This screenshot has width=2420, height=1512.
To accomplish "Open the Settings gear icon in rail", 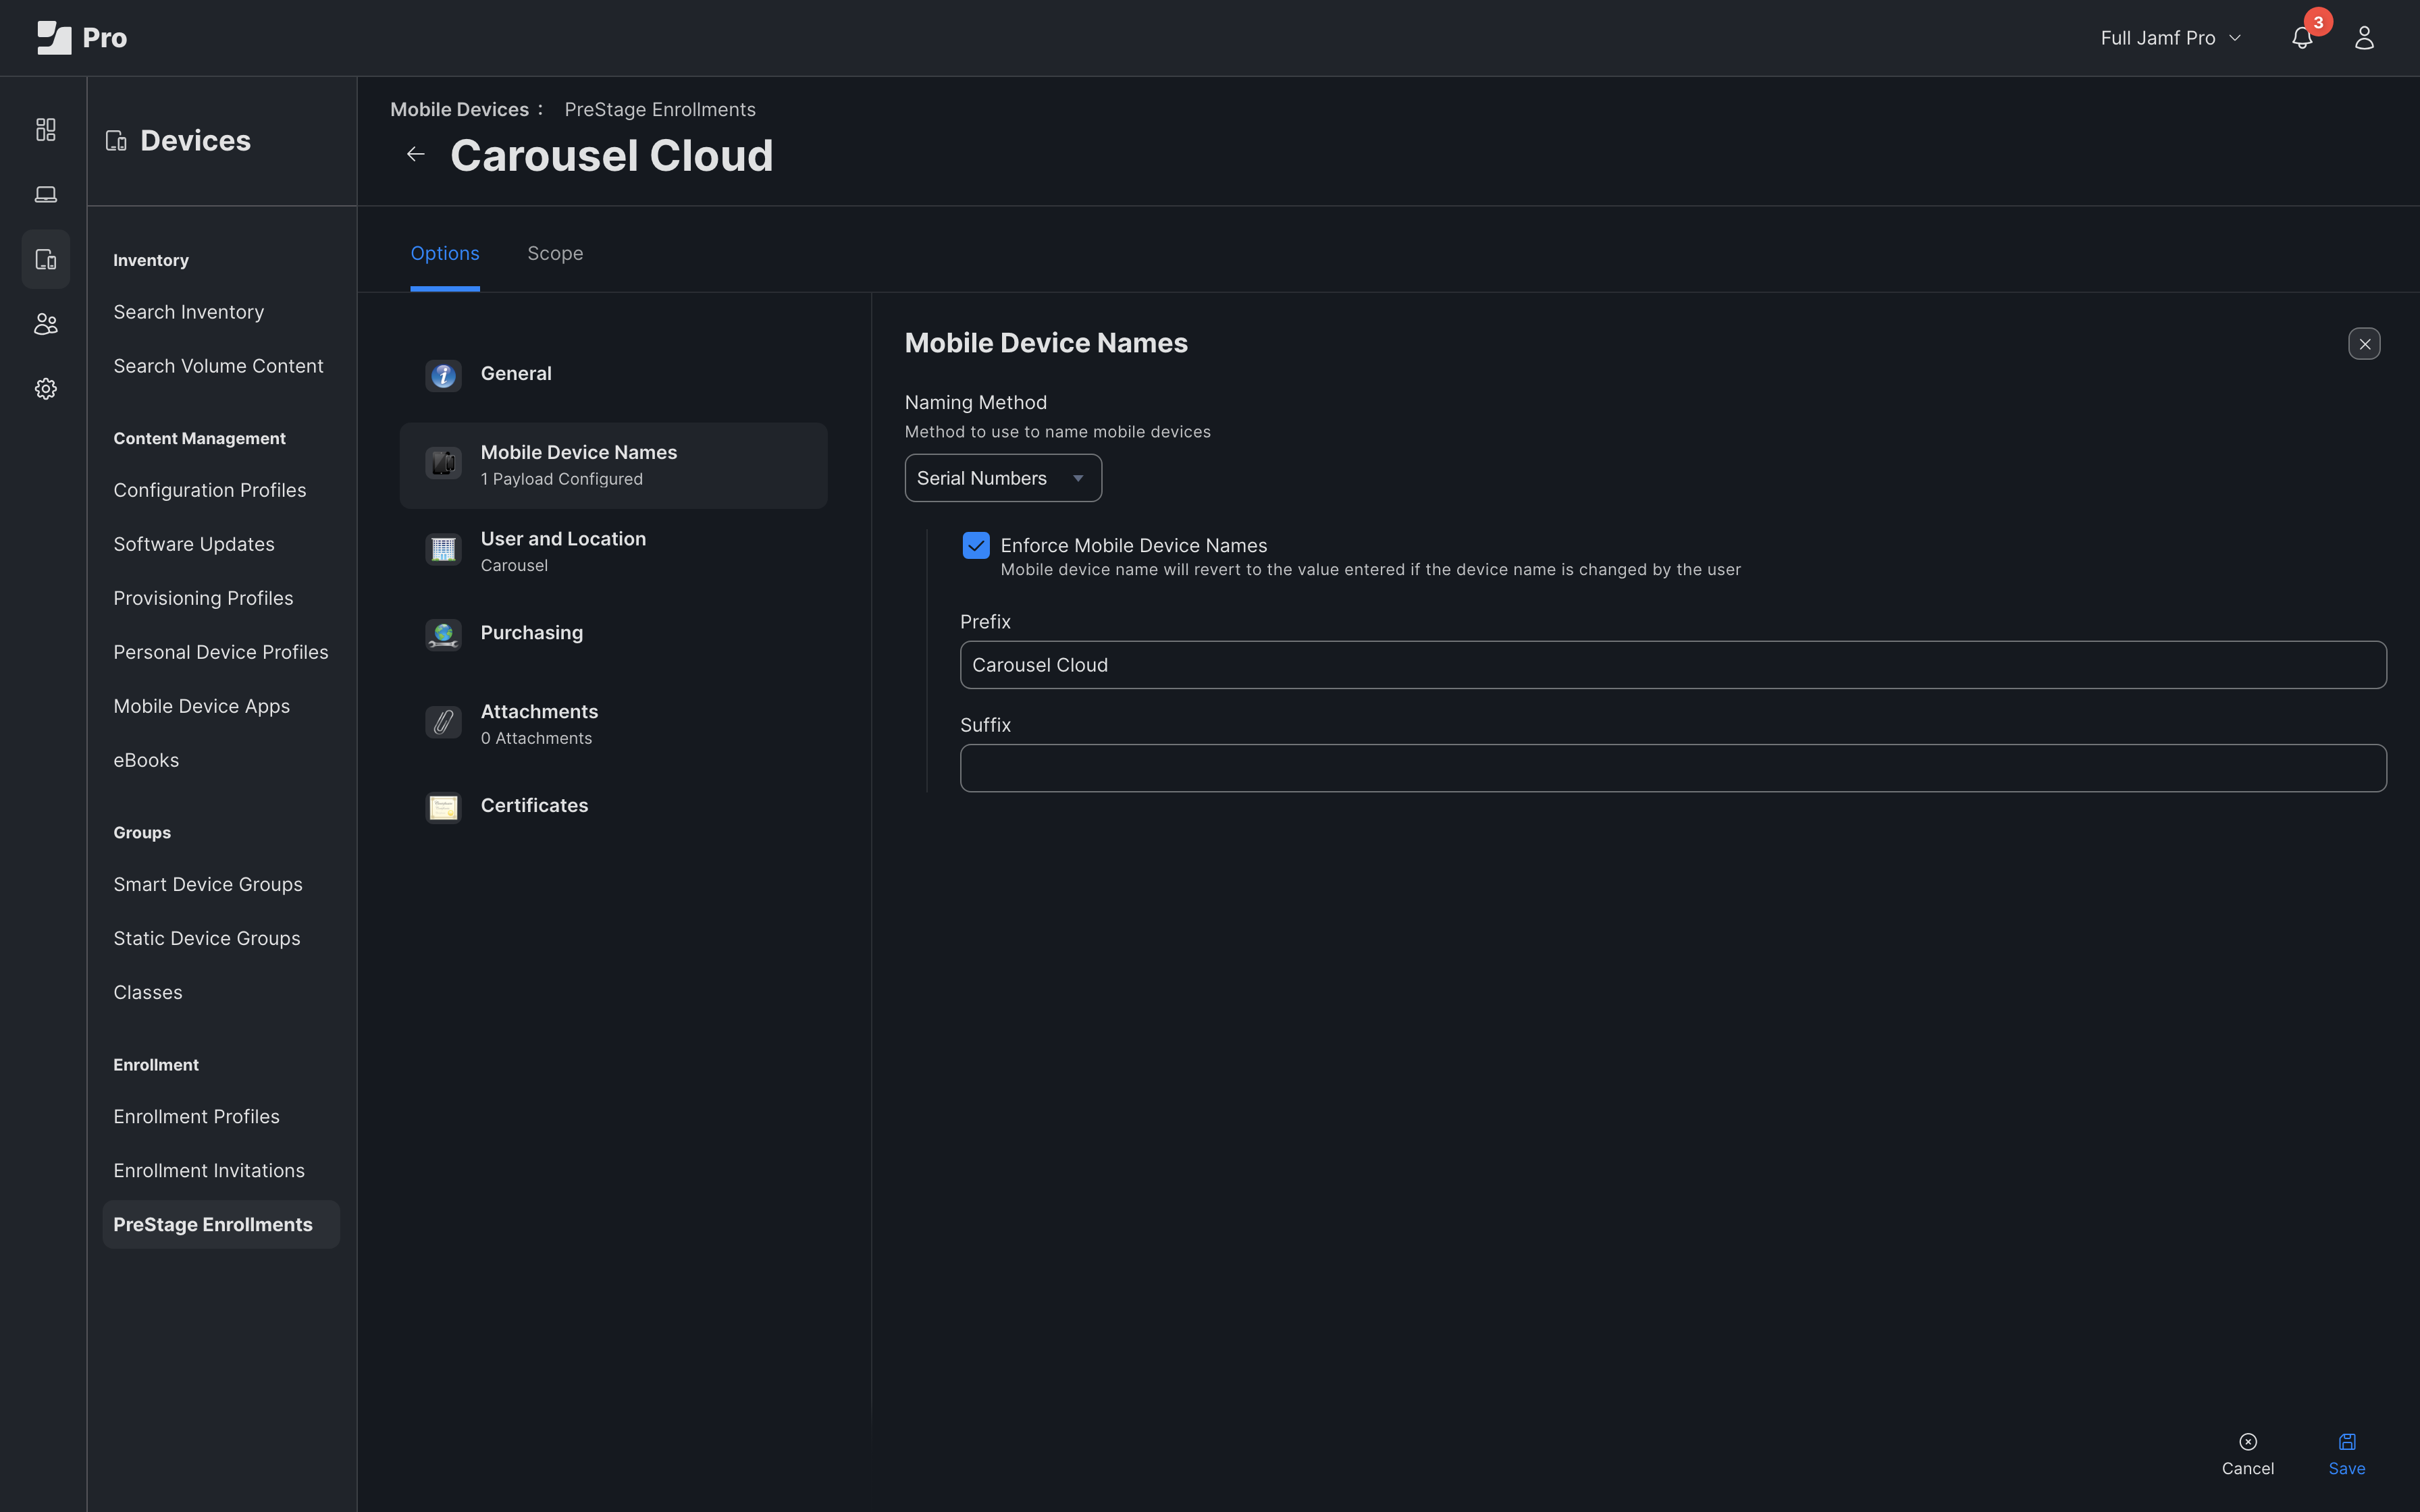I will pos(46,389).
